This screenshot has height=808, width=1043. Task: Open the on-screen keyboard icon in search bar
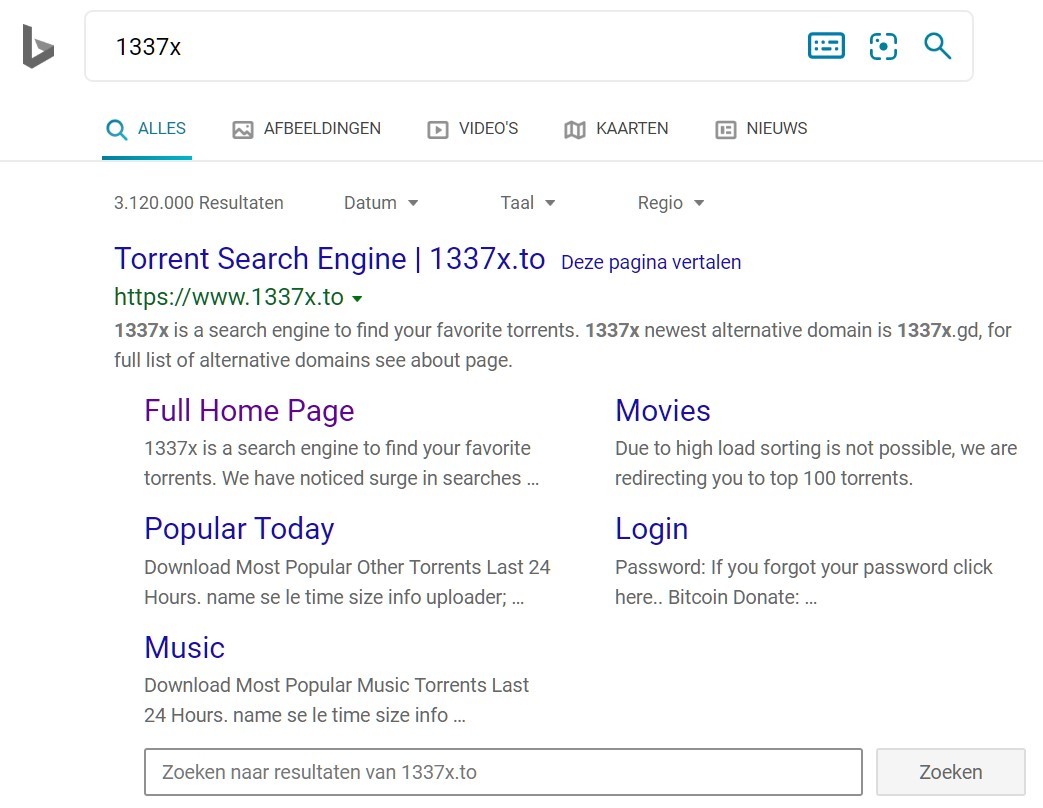tap(826, 46)
